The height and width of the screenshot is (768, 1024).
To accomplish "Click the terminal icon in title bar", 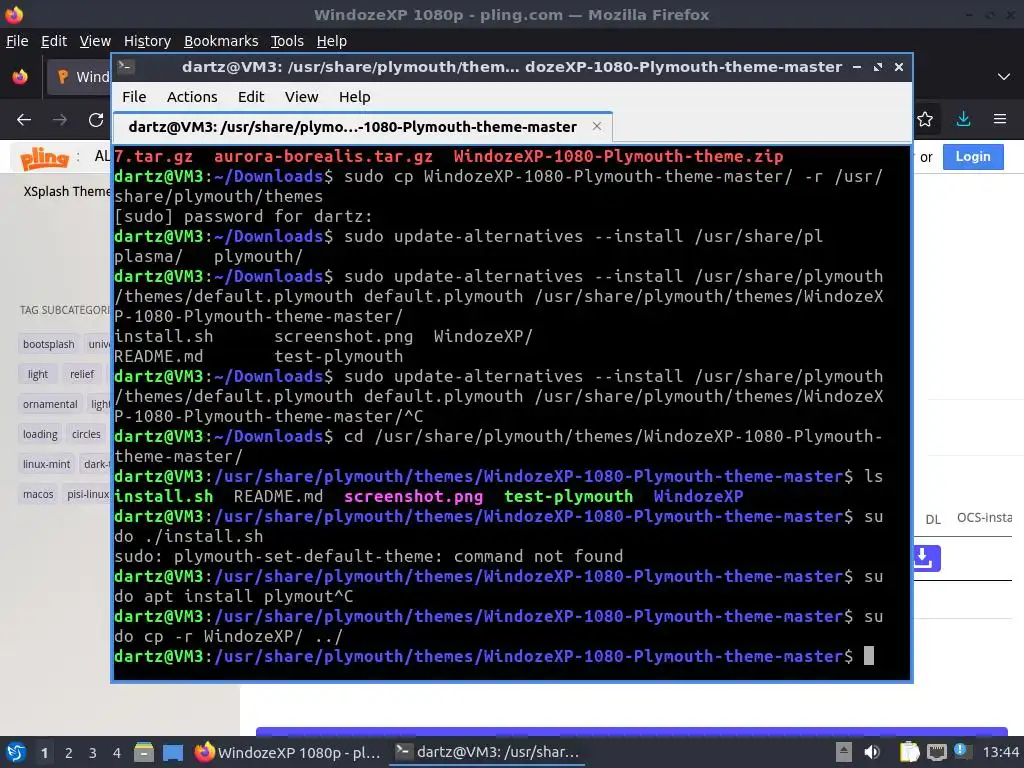I will (126, 67).
